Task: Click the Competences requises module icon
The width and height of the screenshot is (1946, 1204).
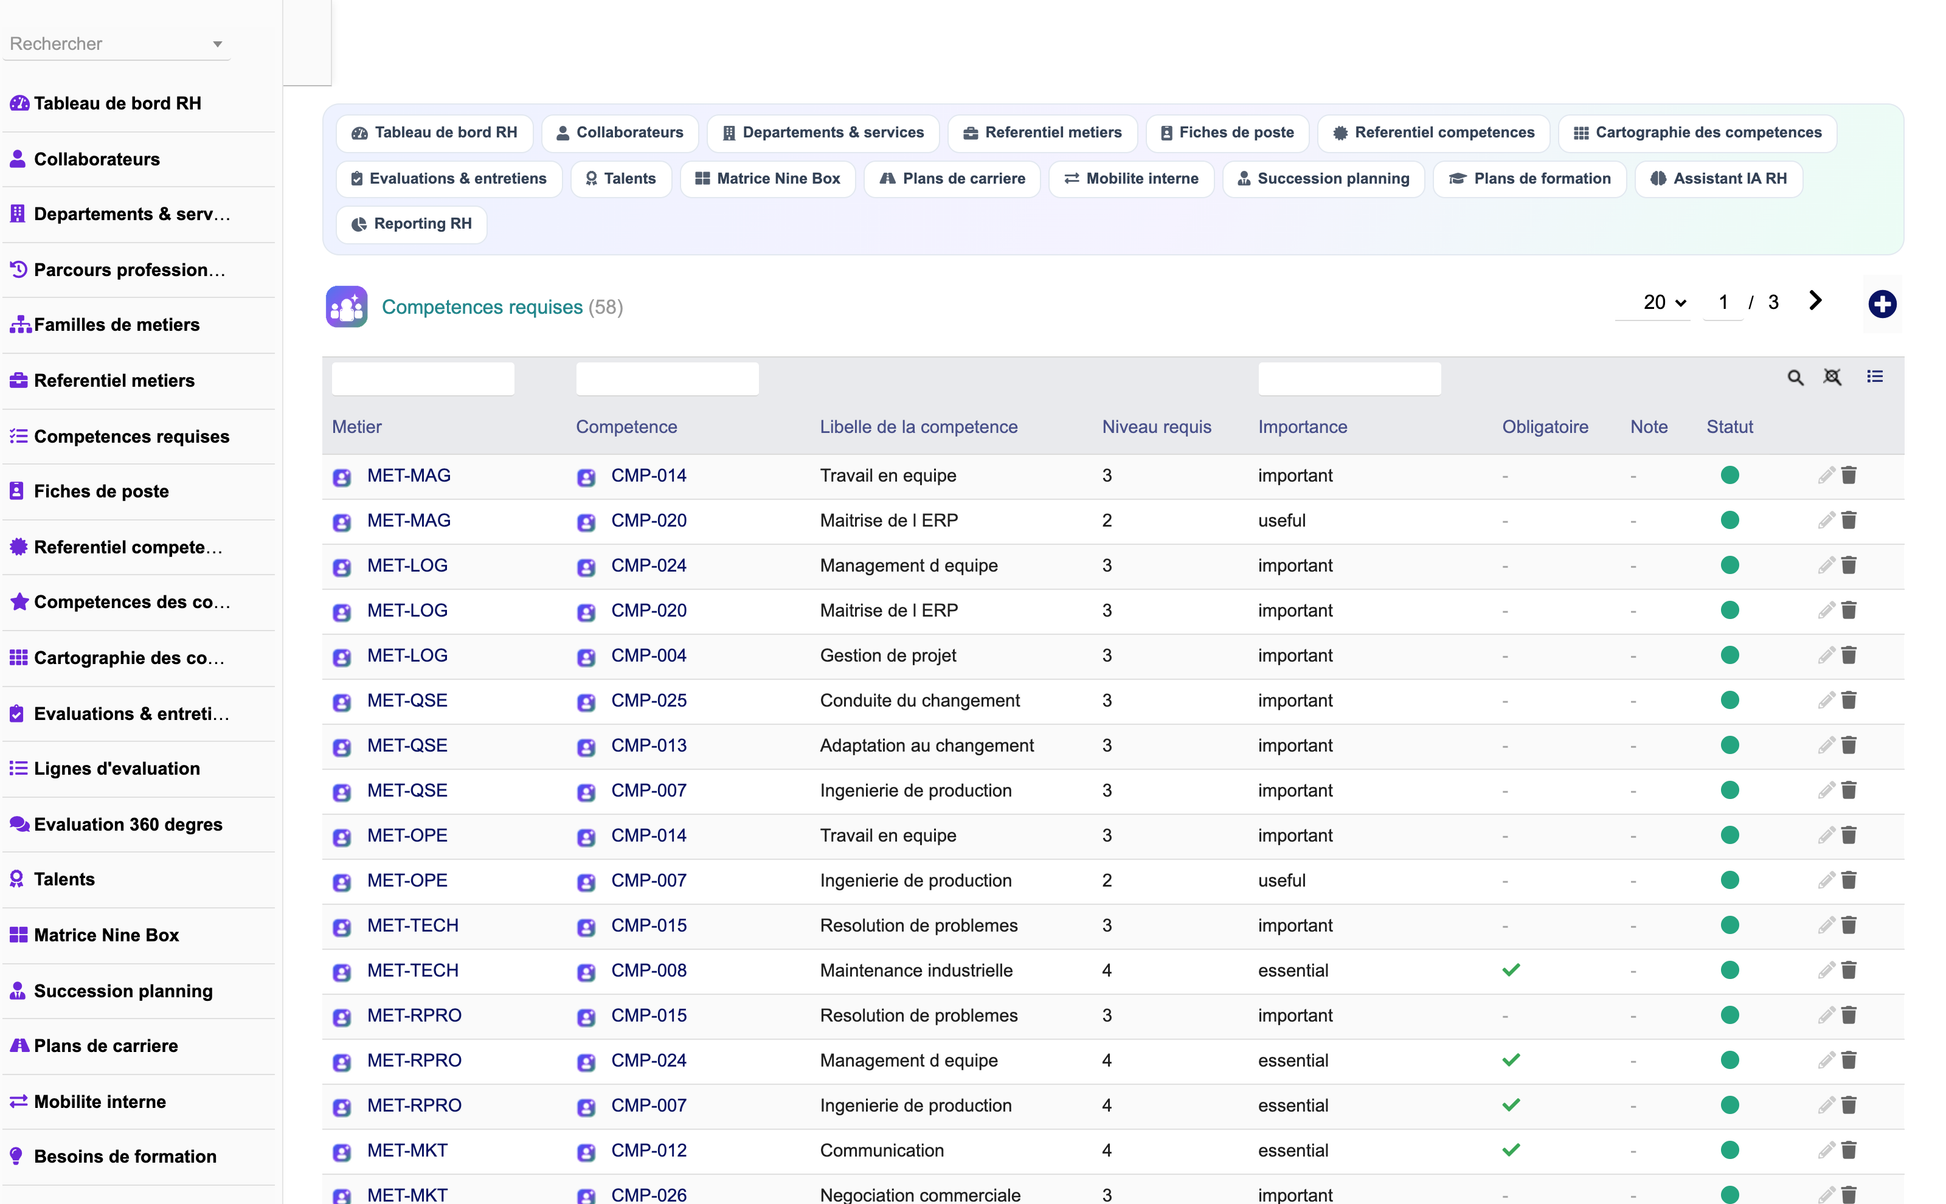Action: [346, 307]
